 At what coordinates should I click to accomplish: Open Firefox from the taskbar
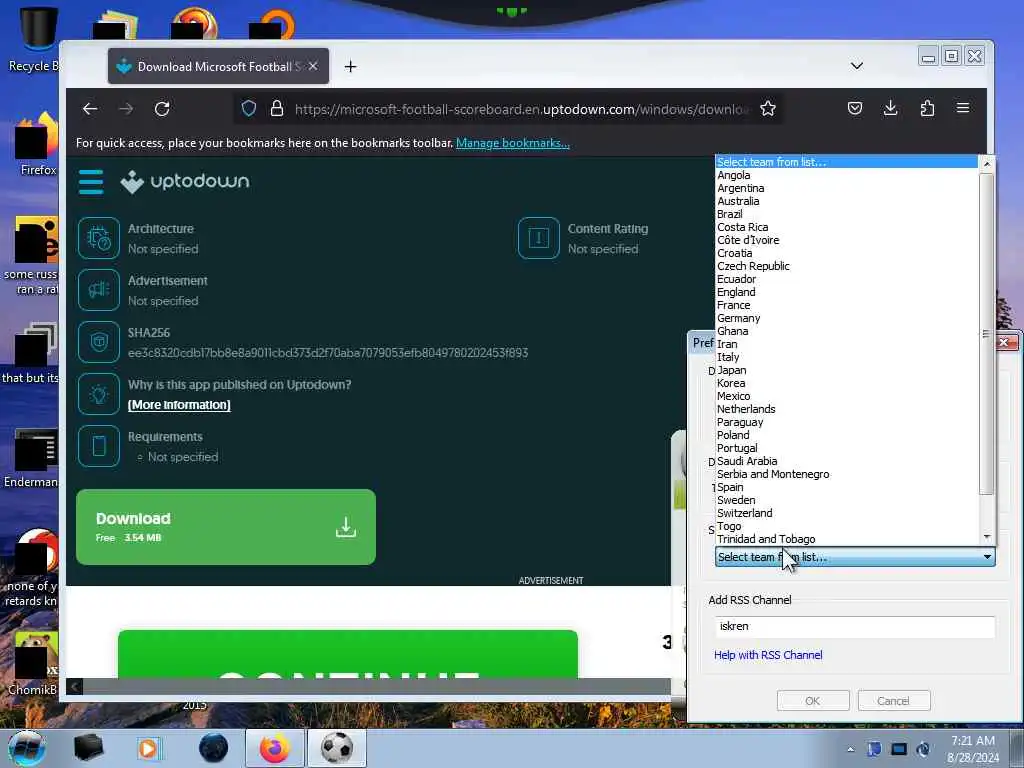pos(274,748)
